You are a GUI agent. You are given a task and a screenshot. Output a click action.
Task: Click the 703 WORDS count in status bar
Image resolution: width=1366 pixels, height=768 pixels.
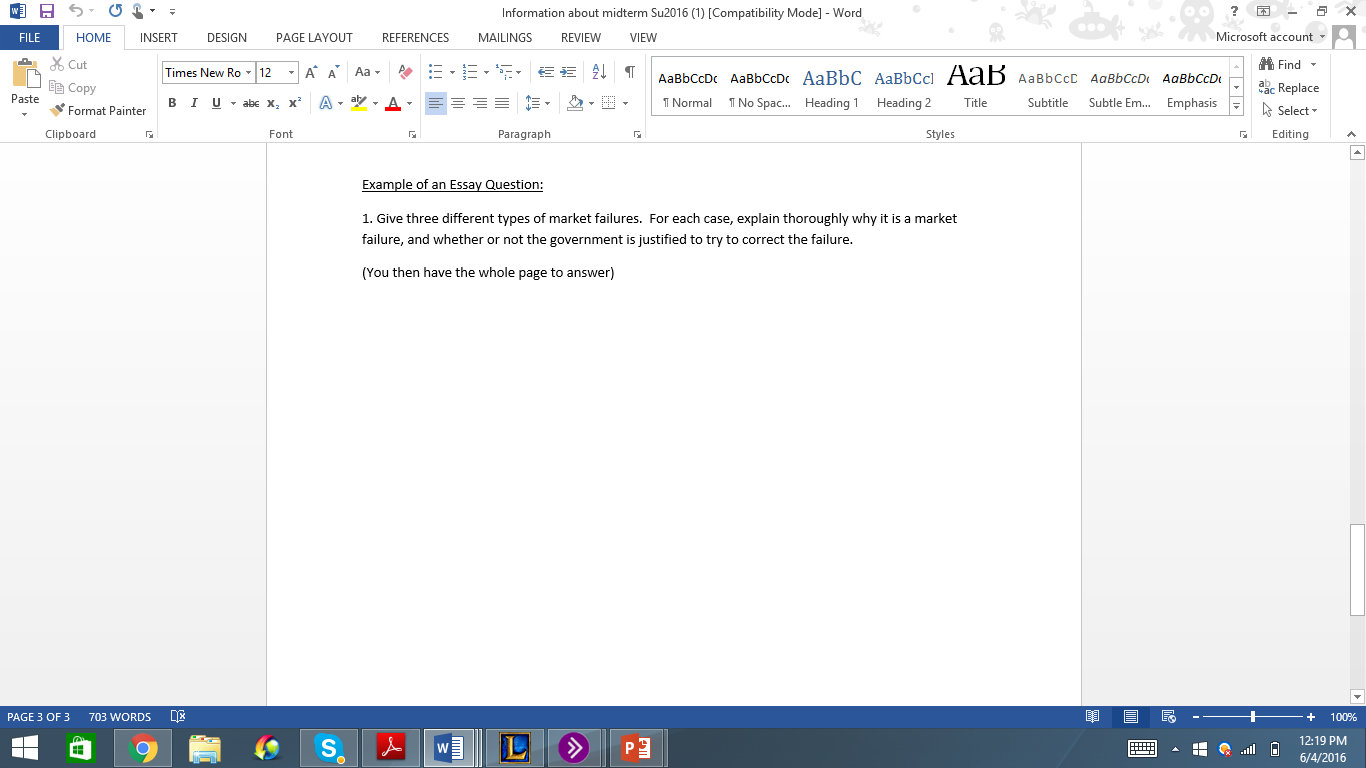coord(120,717)
